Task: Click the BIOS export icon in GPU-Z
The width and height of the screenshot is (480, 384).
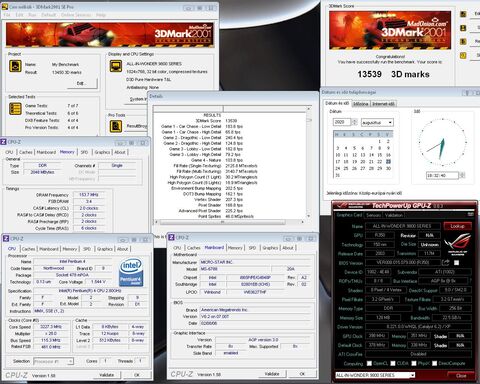Action: pyautogui.click(x=446, y=263)
